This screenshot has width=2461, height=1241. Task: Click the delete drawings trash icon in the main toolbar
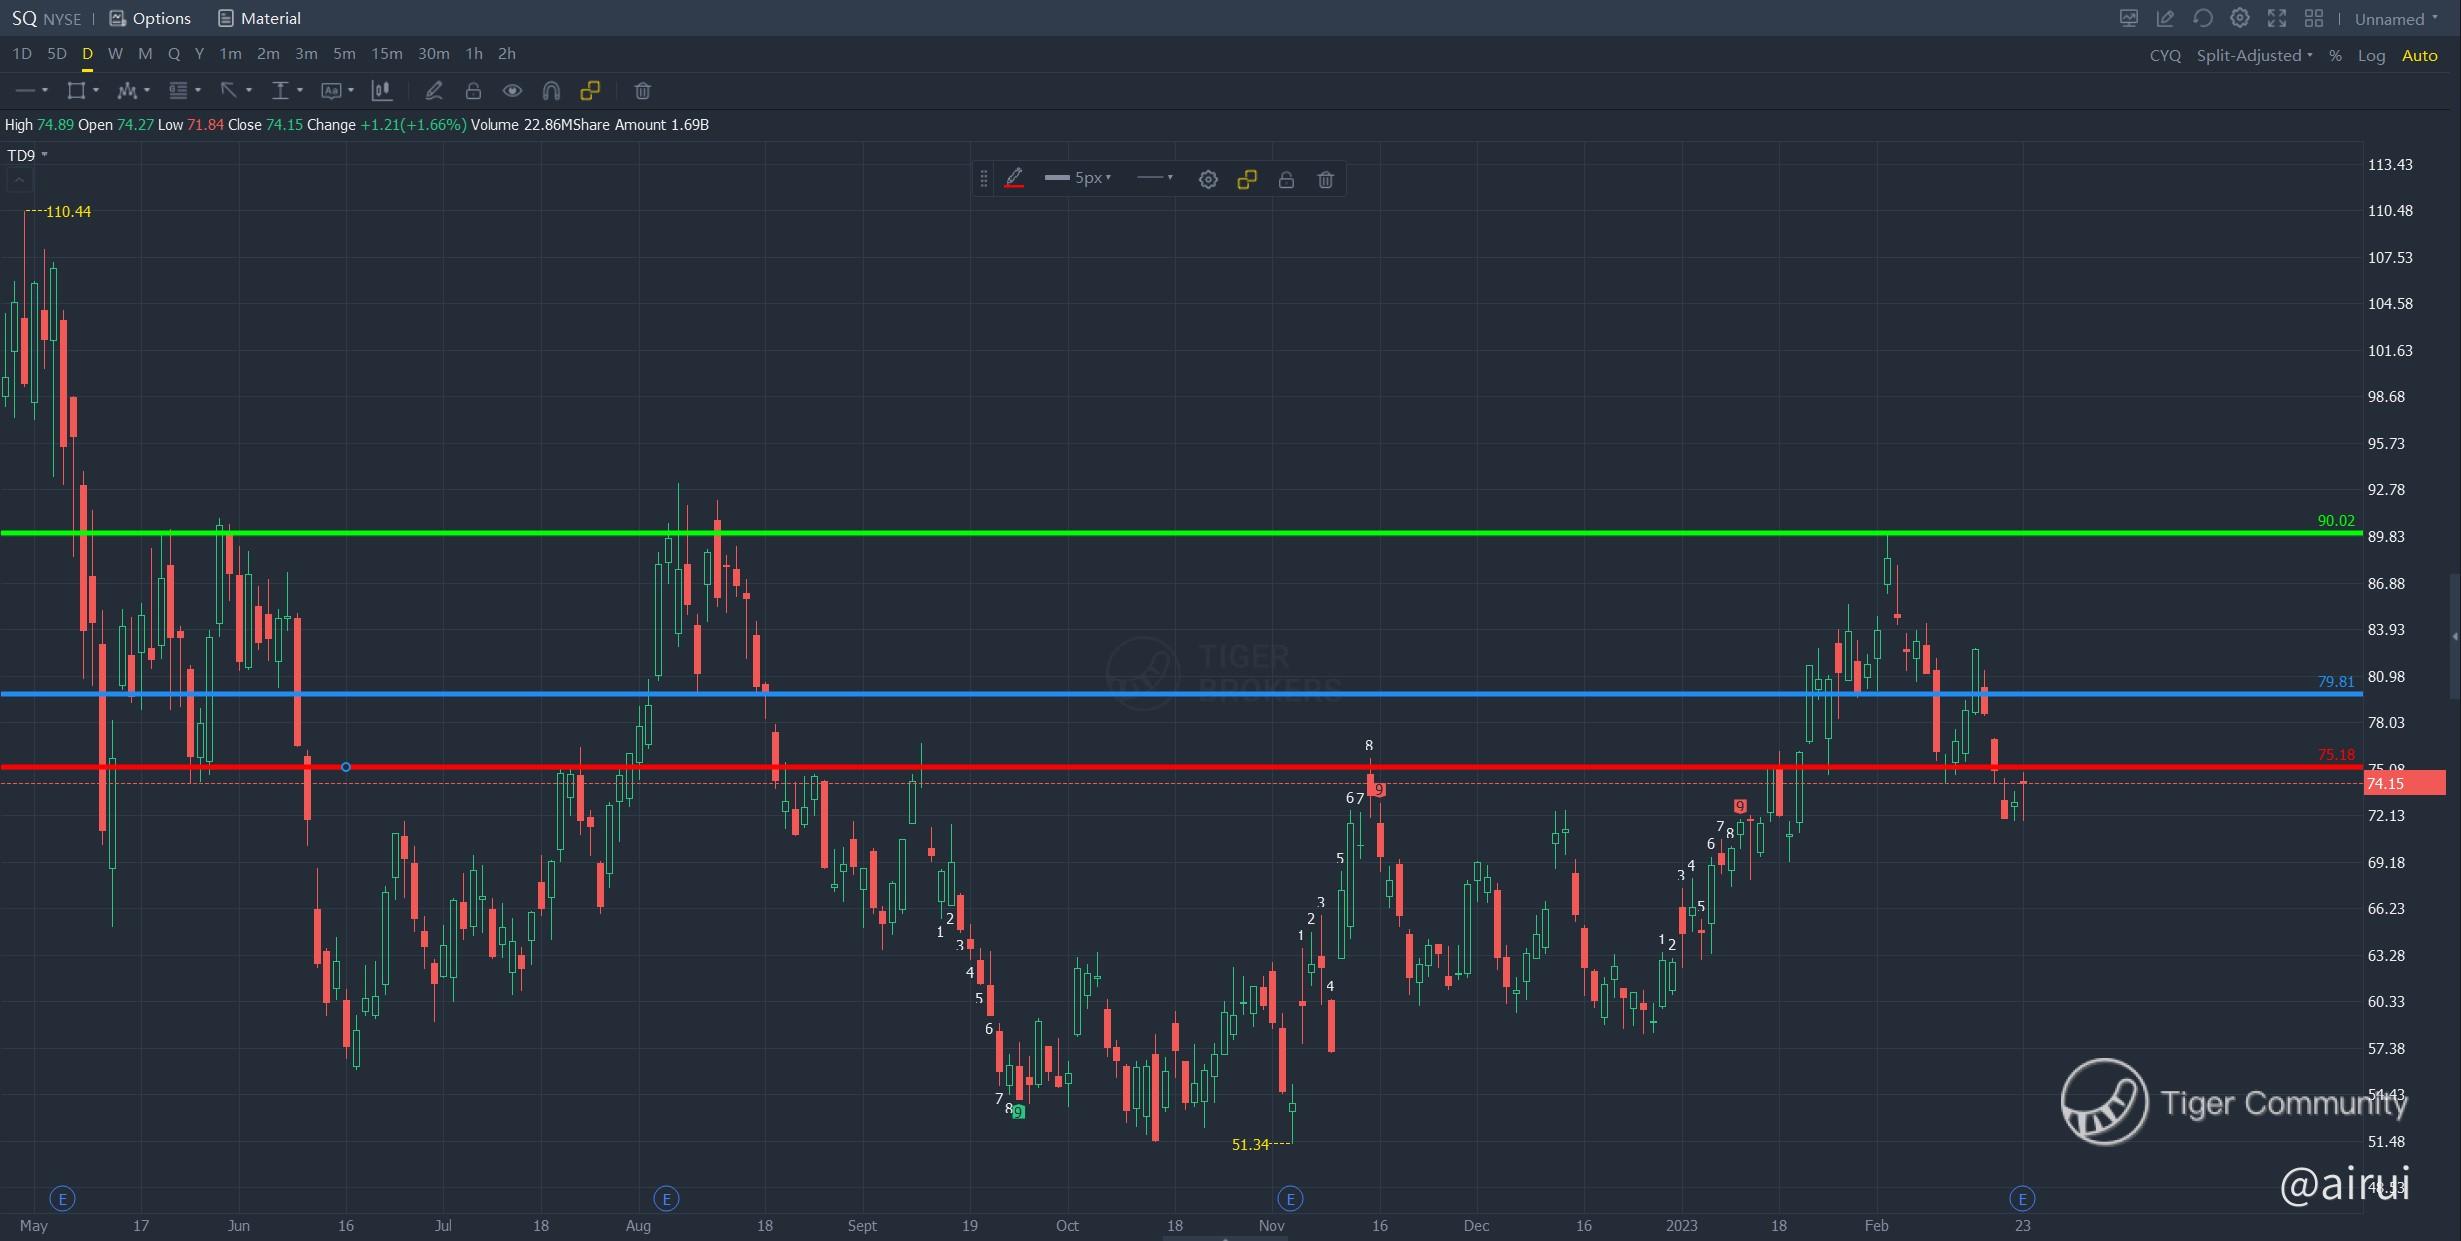(x=643, y=91)
